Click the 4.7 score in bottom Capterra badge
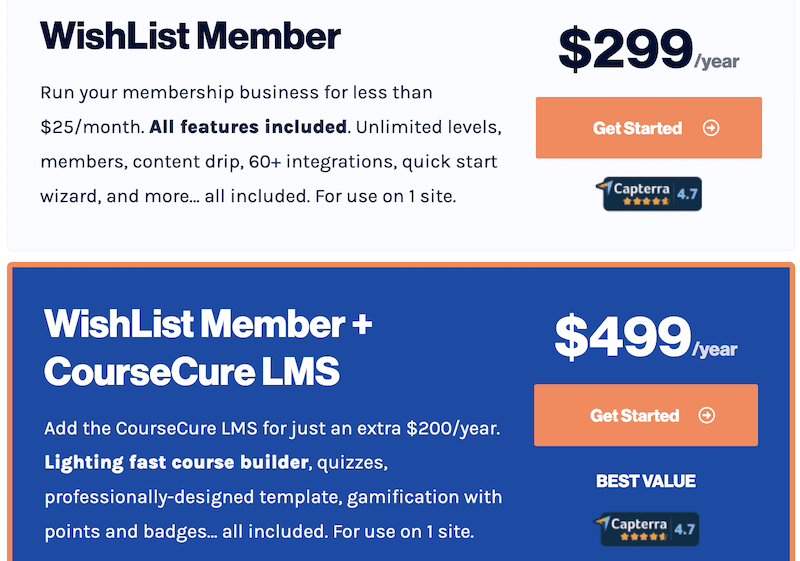The width and height of the screenshot is (800, 561). pos(684,529)
